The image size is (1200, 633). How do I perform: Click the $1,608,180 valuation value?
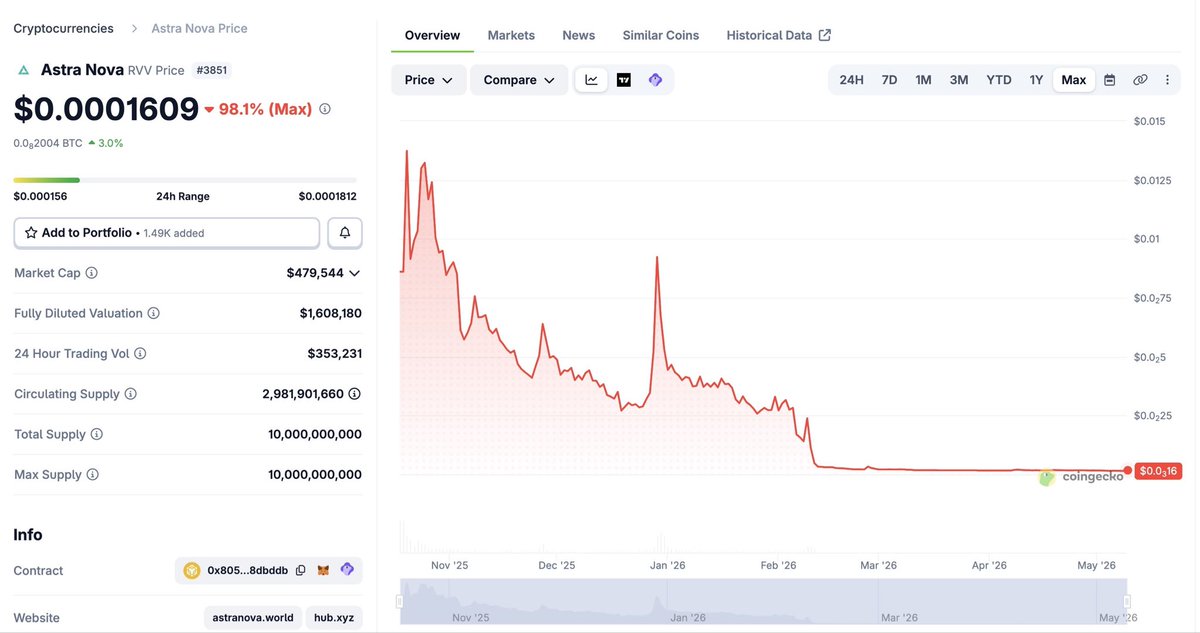coord(331,313)
